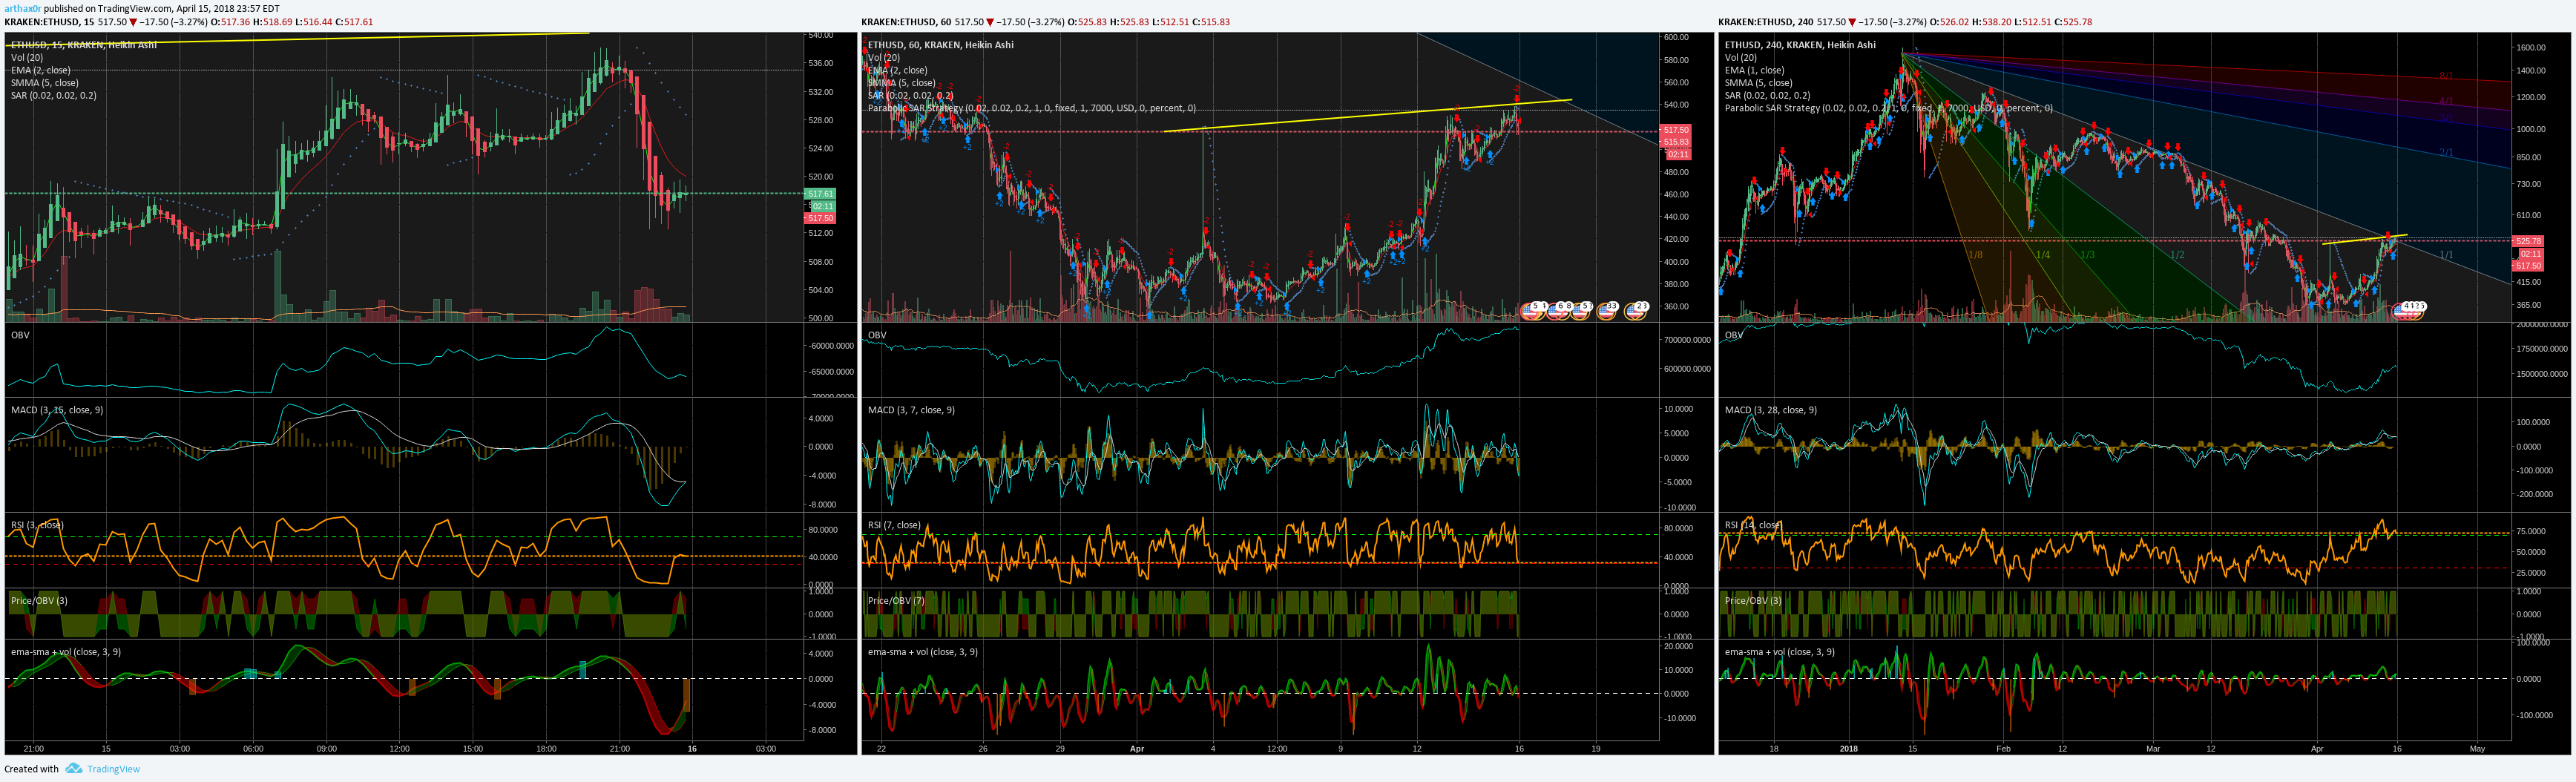
Task: Select the 'ETHUSD, 240, KRAKEN, Heikin Ashi' legend
Action: pos(1800,45)
